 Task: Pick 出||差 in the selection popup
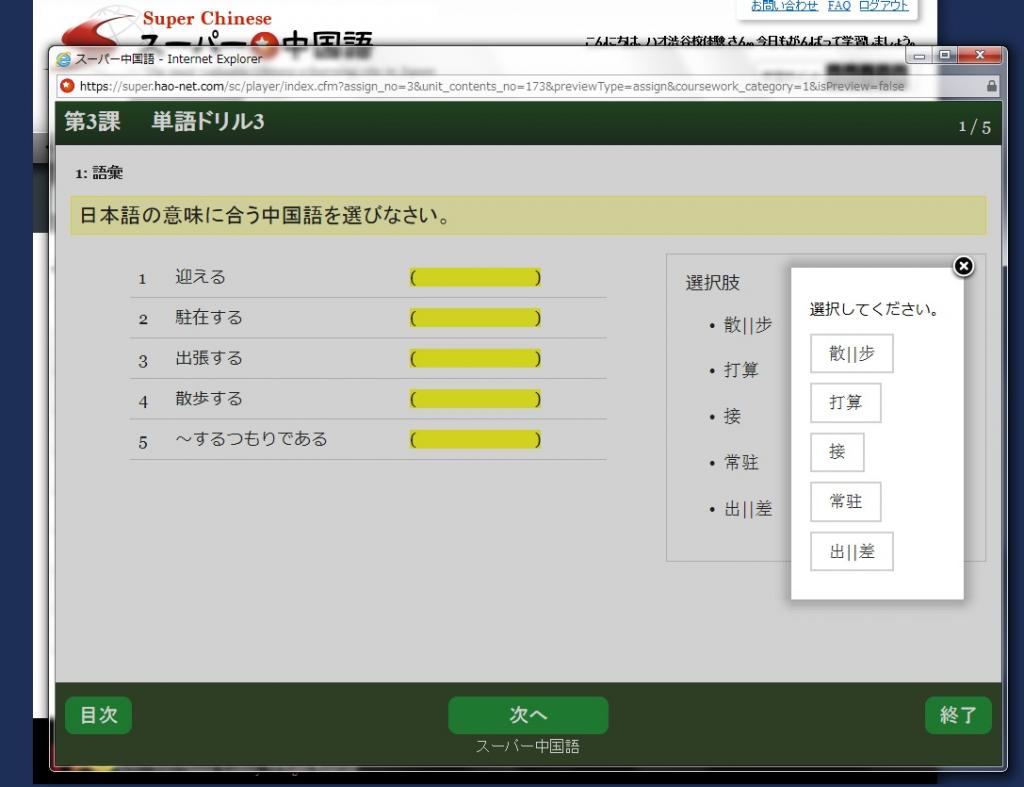click(x=851, y=551)
